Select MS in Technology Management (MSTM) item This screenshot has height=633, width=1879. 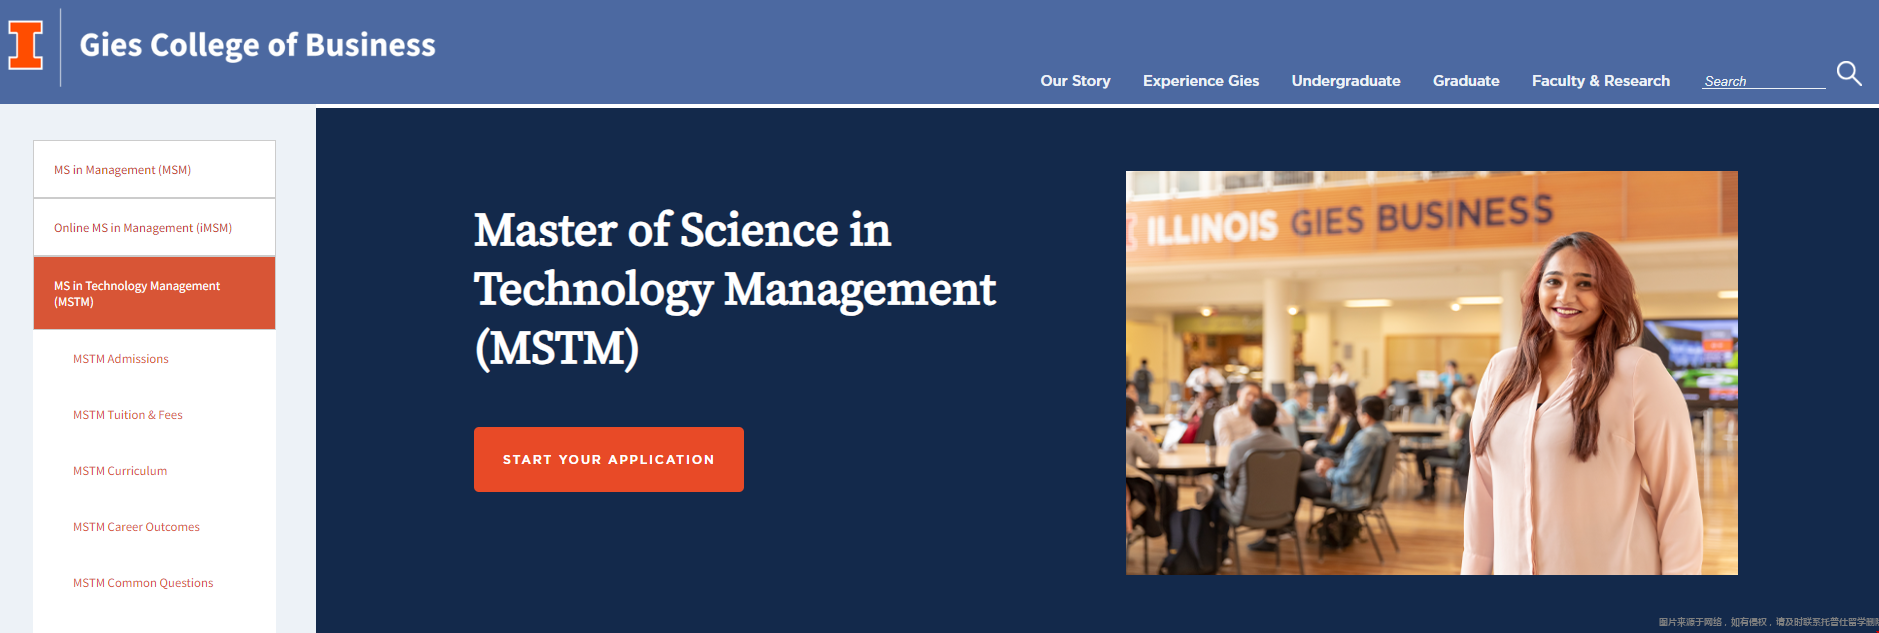pyautogui.click(x=154, y=293)
